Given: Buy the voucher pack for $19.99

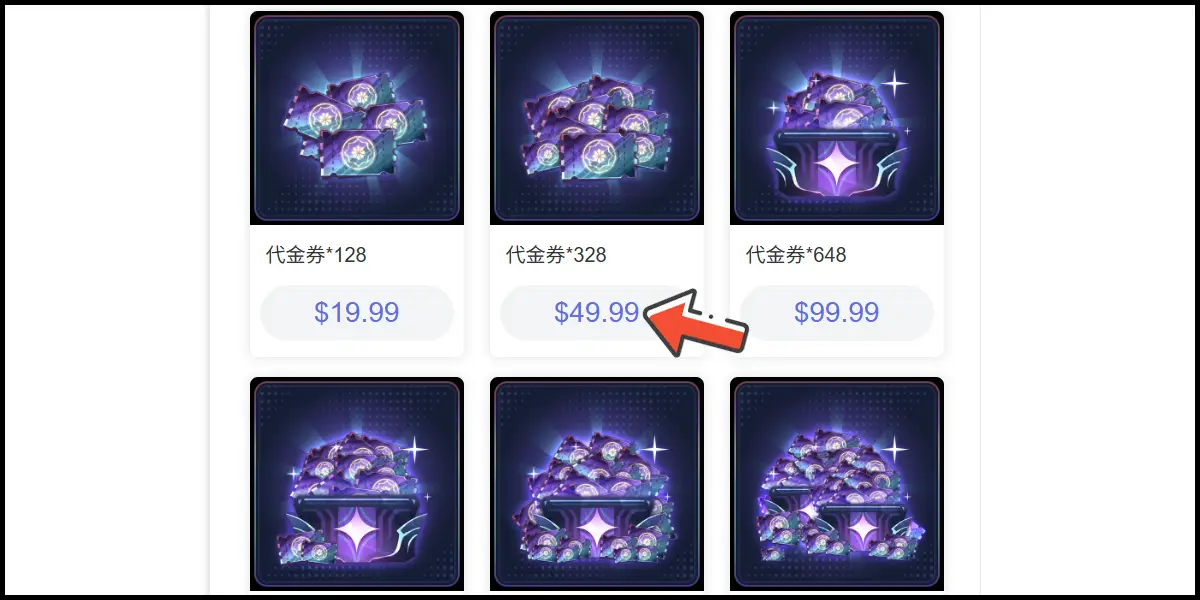Looking at the screenshot, I should 357,313.
